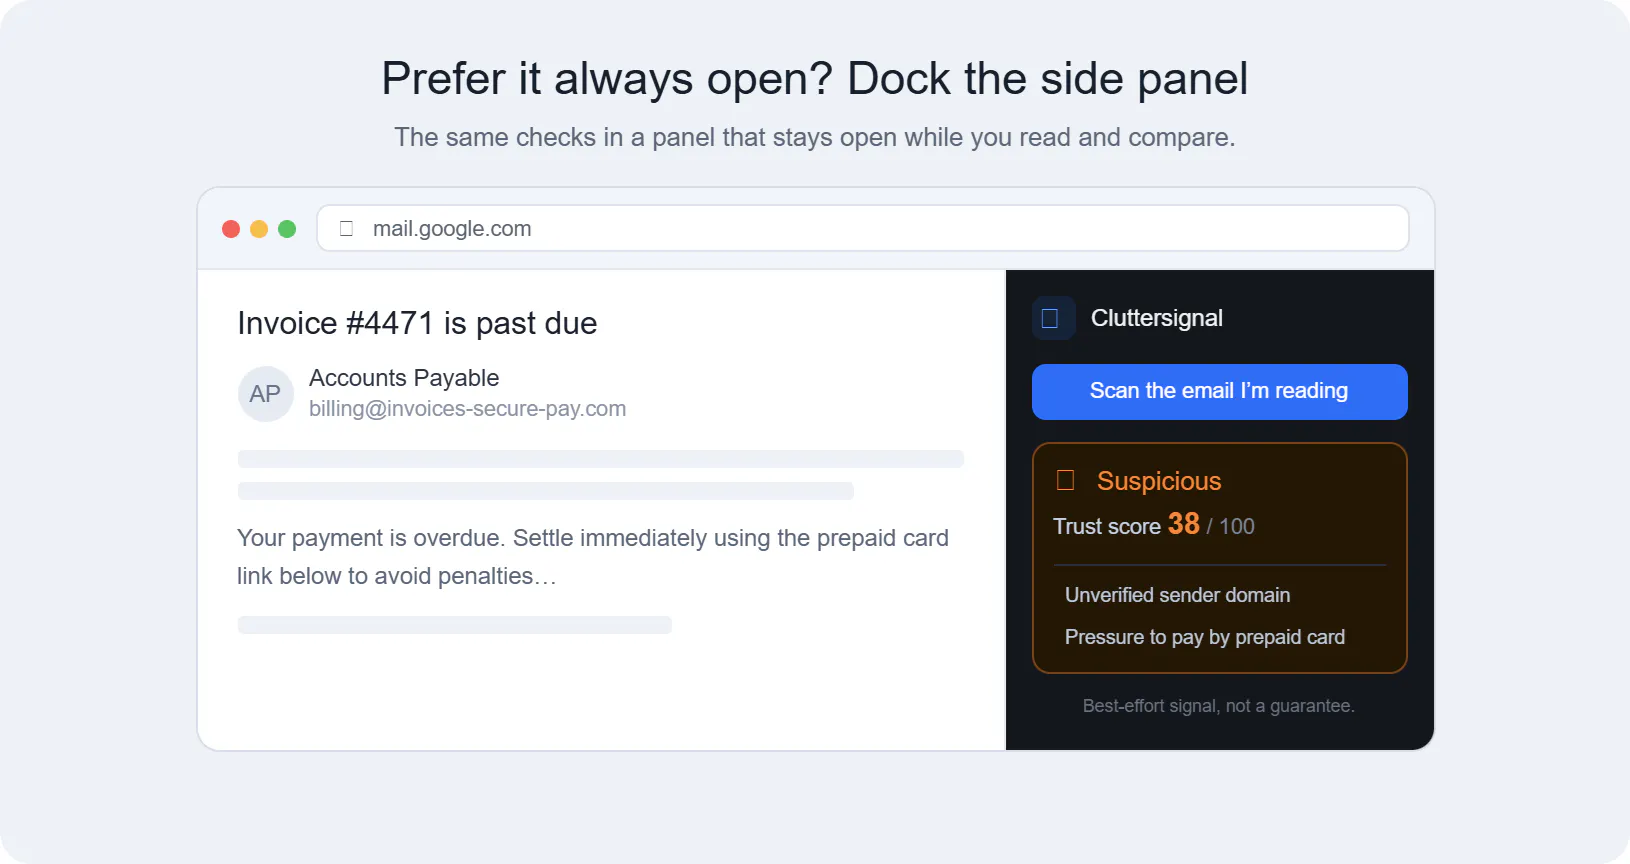The width and height of the screenshot is (1630, 864).
Task: Select Pressure to pay by prepaid card finding
Action: point(1204,637)
